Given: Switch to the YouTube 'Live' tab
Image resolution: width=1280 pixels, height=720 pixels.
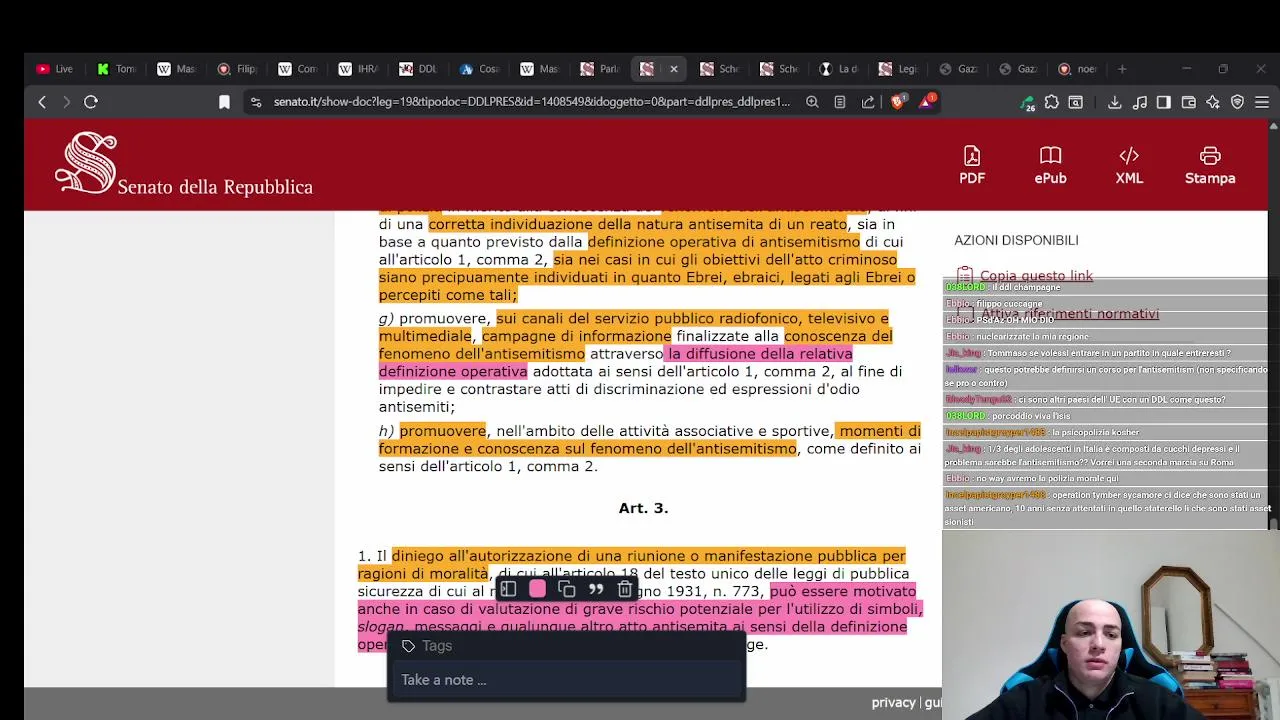Looking at the screenshot, I should [x=55, y=69].
